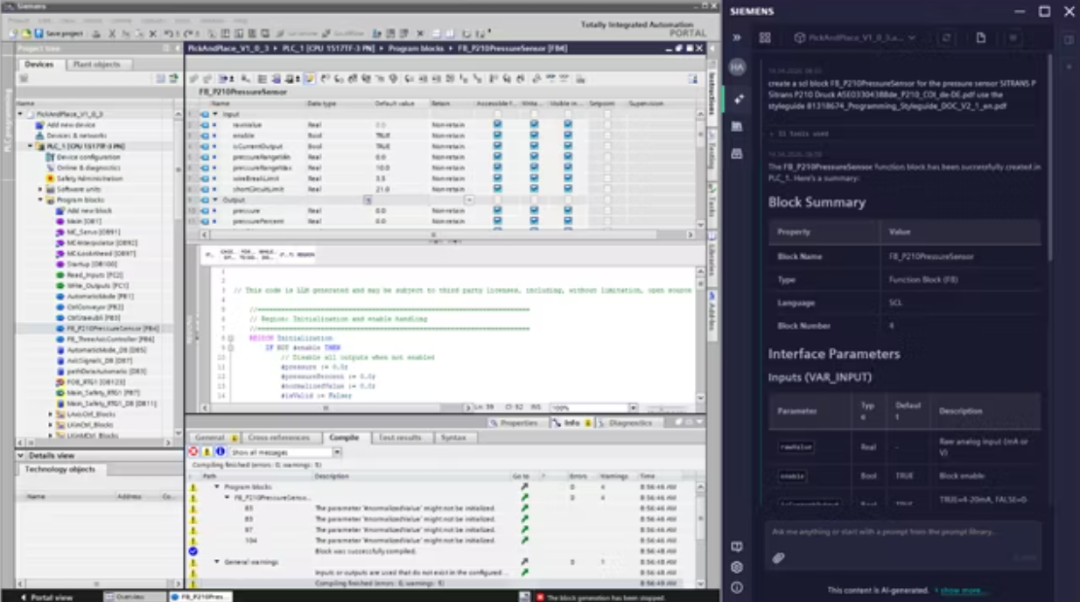Image resolution: width=1080 pixels, height=602 pixels.
Task: Click the attachment paperclip icon in chat
Action: 778,558
